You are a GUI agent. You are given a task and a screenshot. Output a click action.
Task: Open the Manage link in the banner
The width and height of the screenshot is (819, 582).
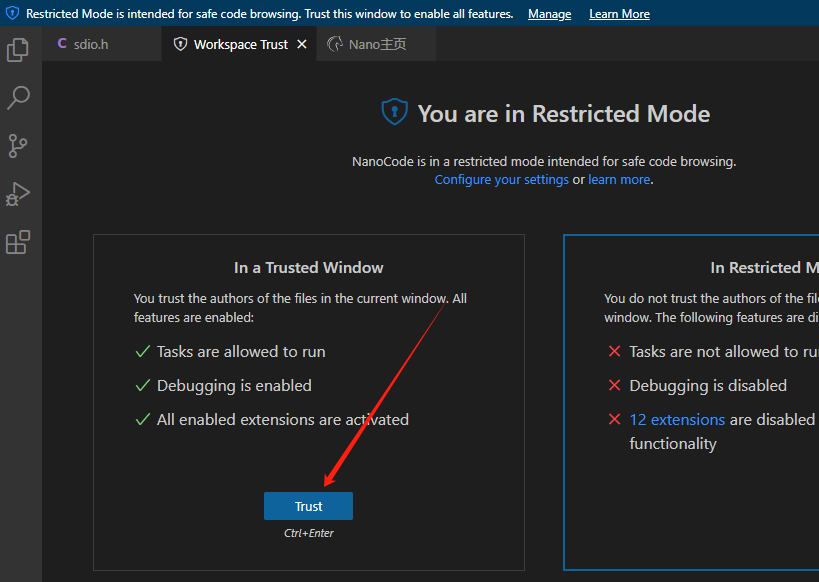point(549,14)
